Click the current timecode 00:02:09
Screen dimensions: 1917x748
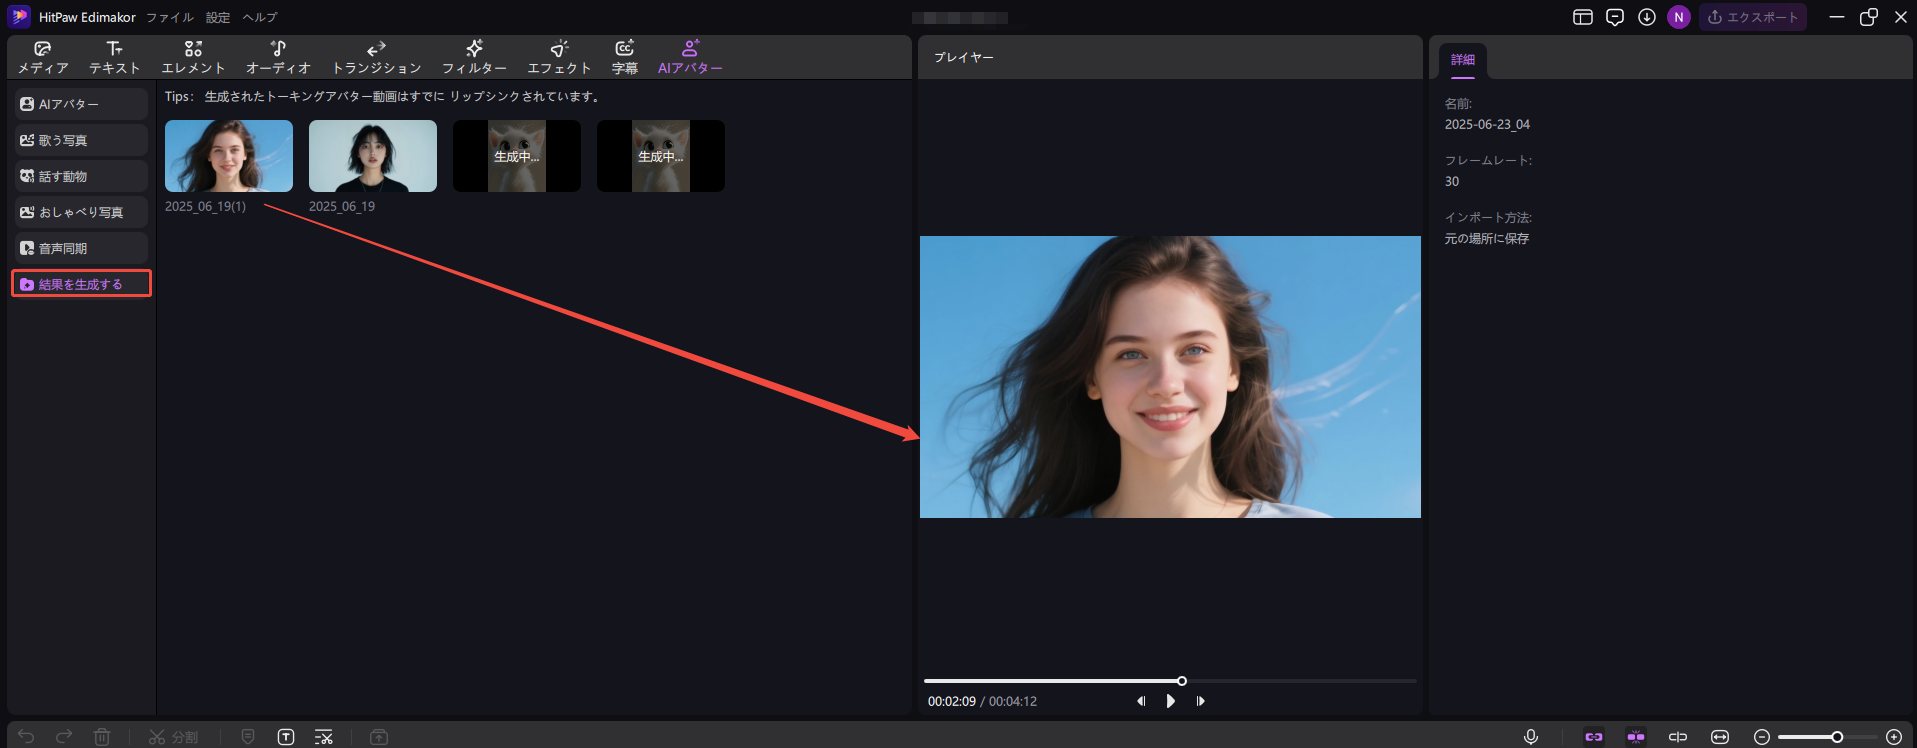(x=951, y=702)
